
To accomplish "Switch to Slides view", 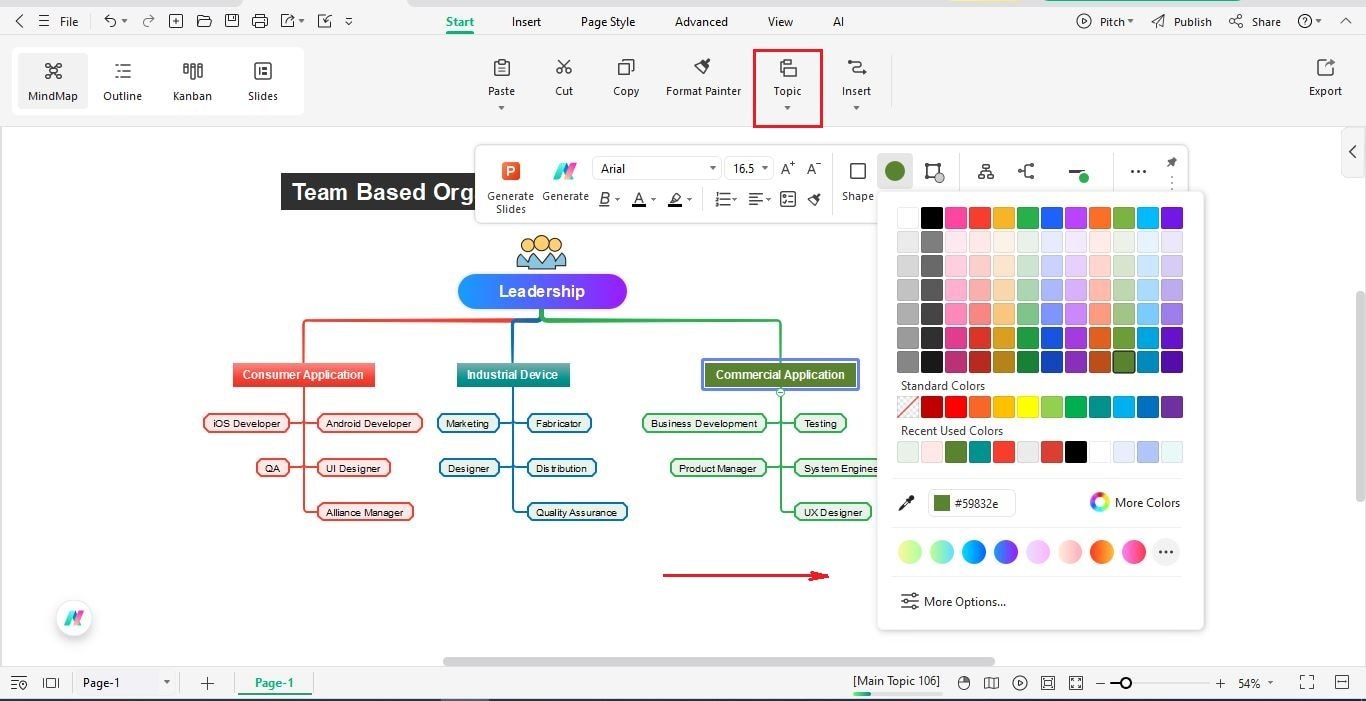I will (262, 79).
